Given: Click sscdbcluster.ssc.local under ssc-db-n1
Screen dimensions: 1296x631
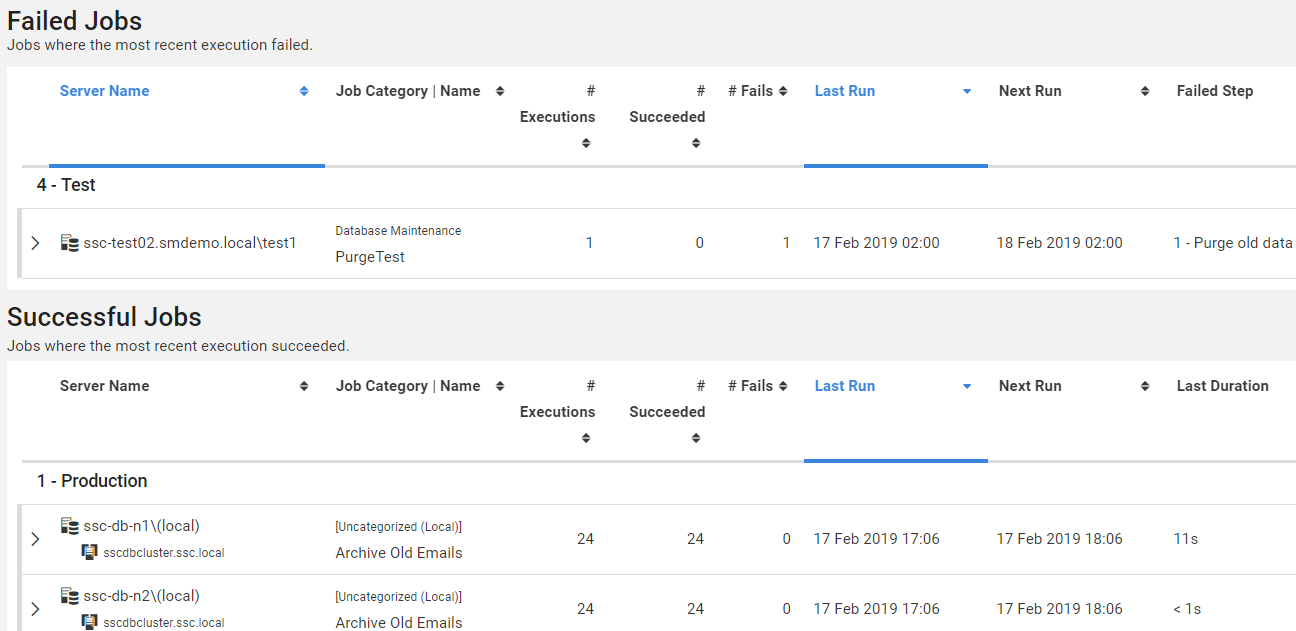Looking at the screenshot, I should [164, 552].
